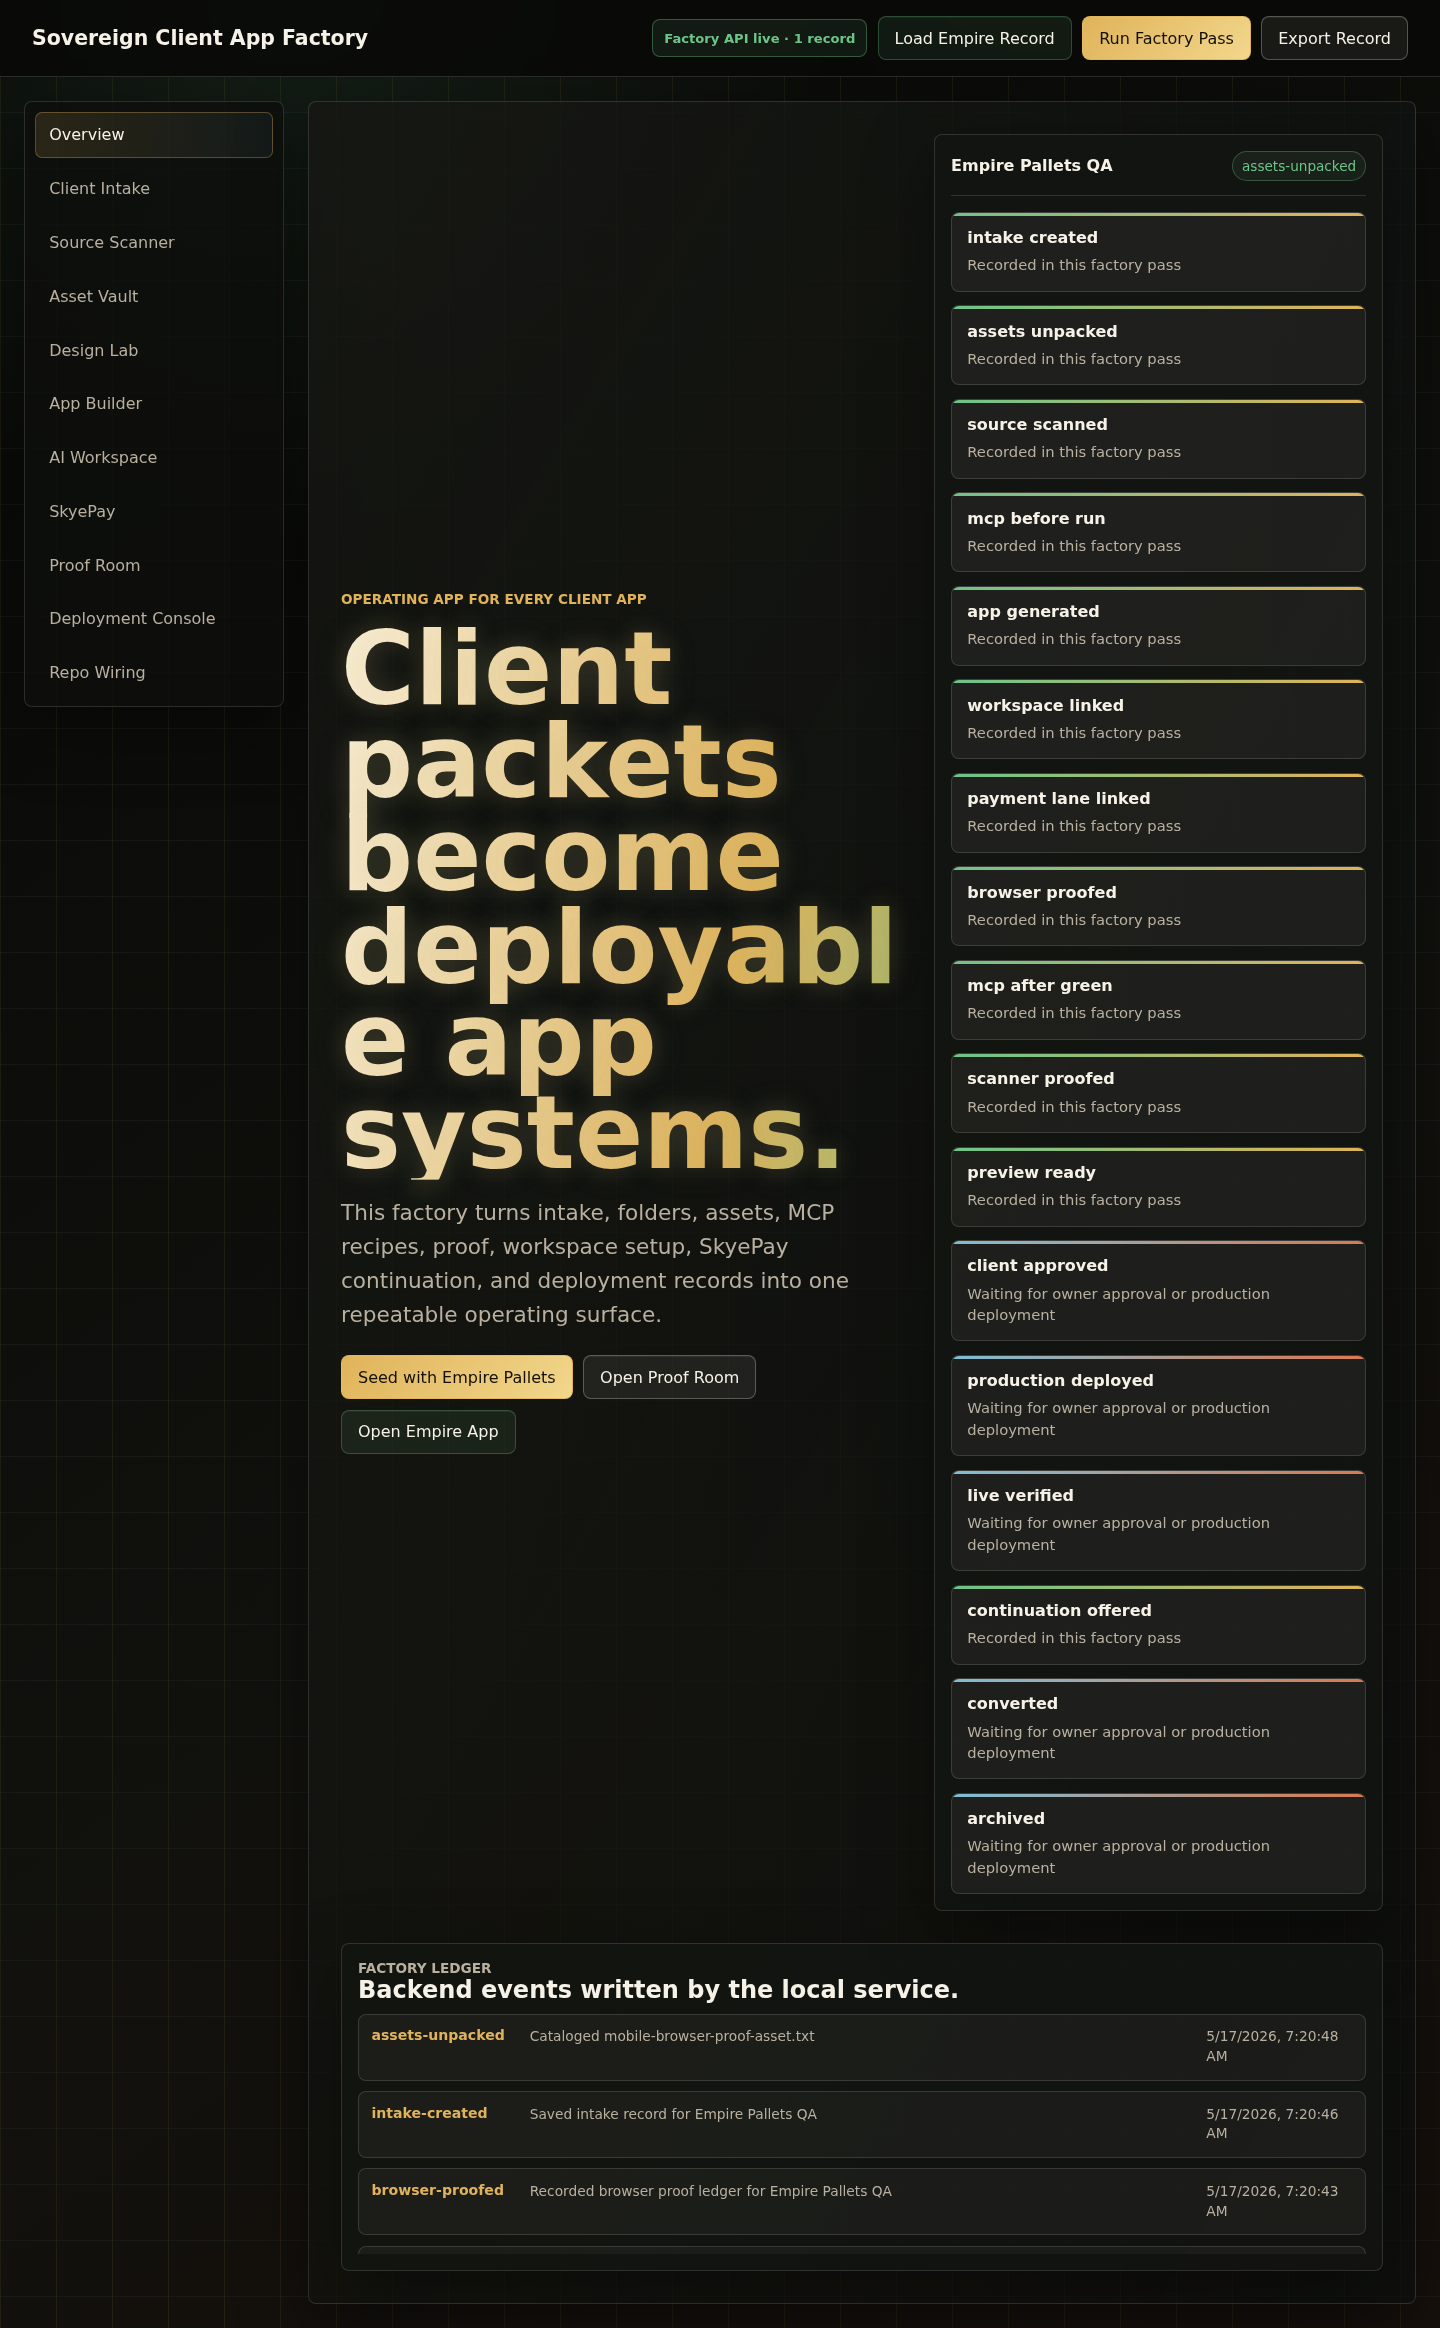Click the 7:20:43 AM timestamp

coord(1272,2201)
